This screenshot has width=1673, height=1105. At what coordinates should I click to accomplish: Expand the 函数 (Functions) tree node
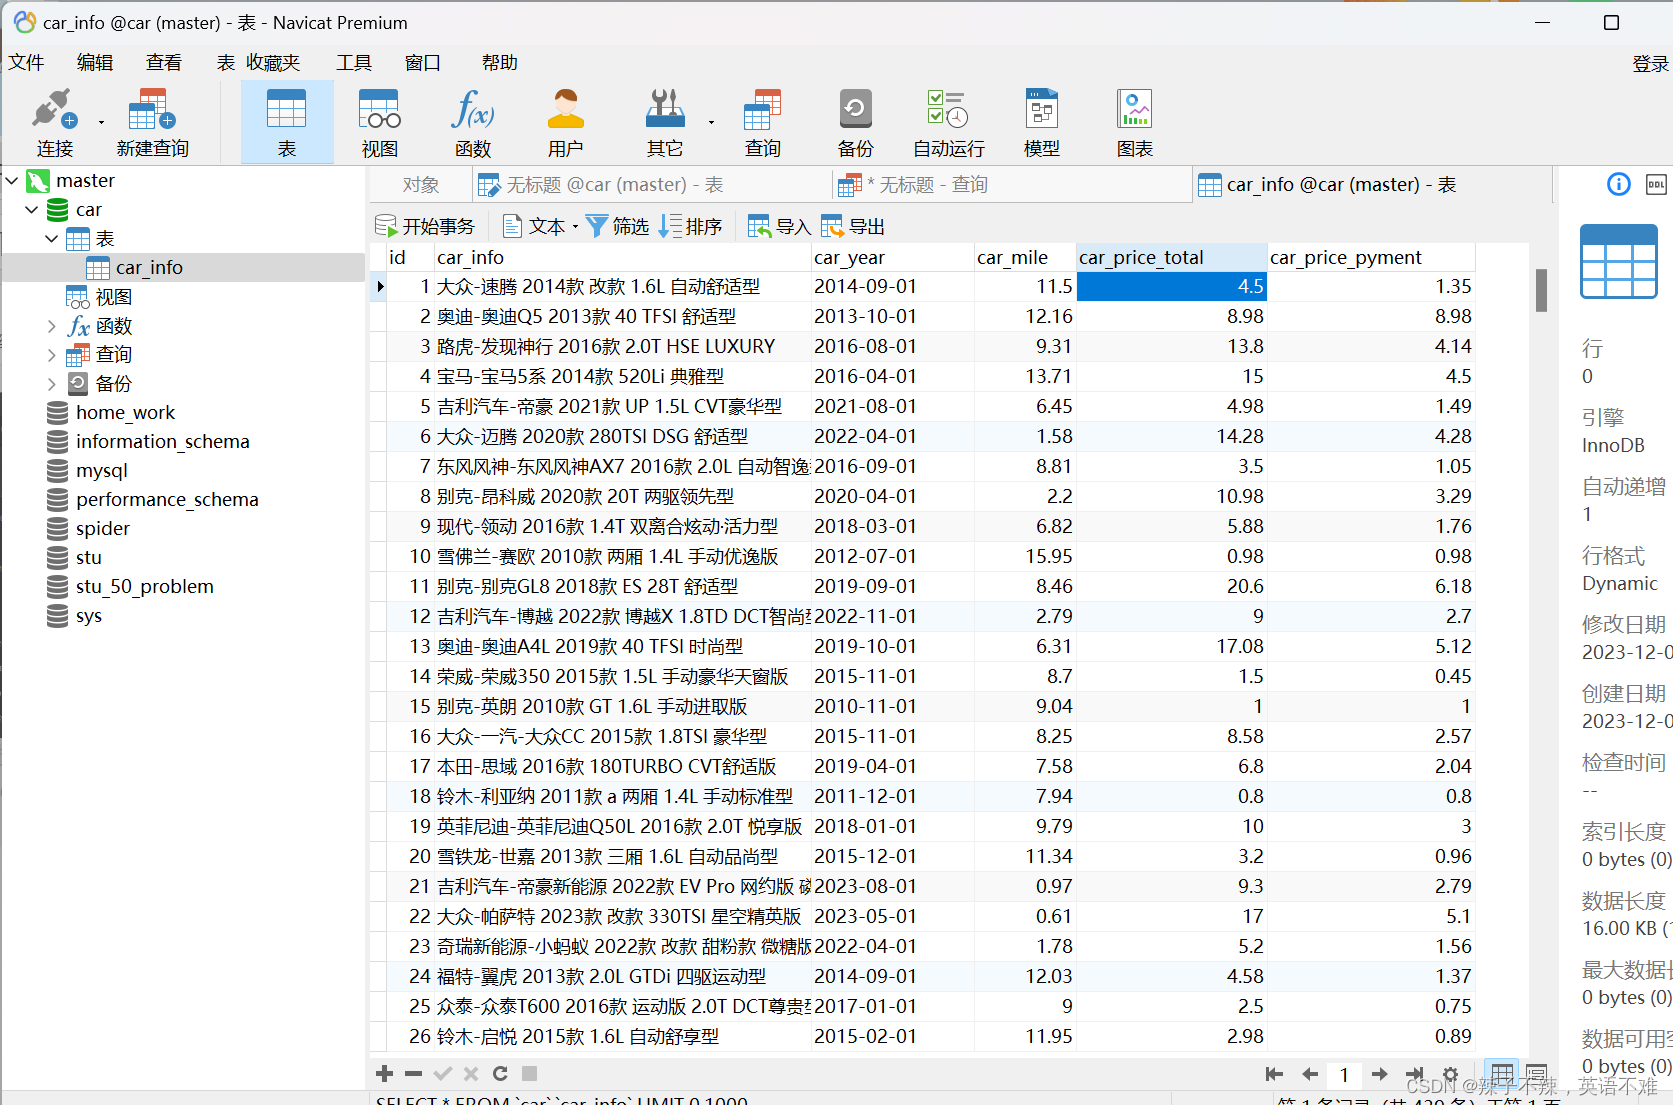pos(51,326)
